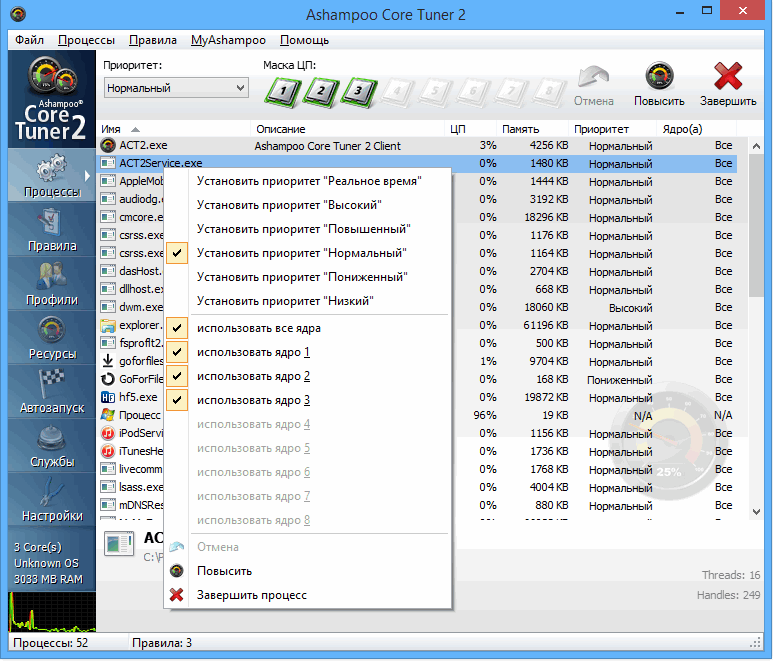The height and width of the screenshot is (661, 773).
Task: Click the process list scrollbar thumb
Action: (756, 225)
